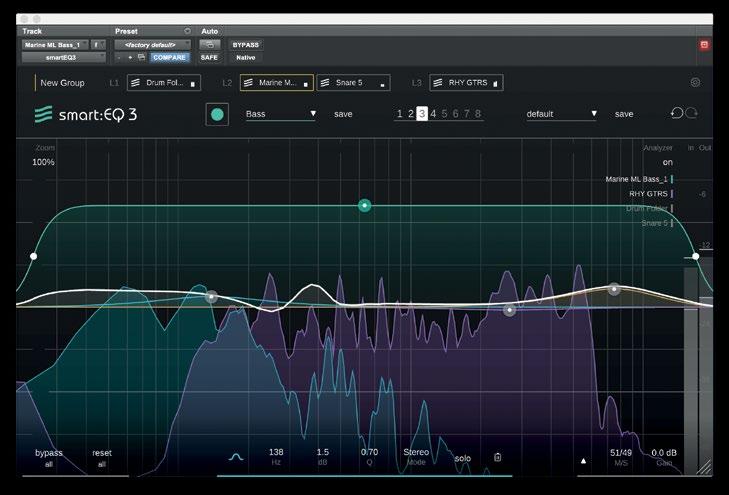729x495 pixels.
Task: Click the small circle icon beside Preset
Action: [x=187, y=31]
